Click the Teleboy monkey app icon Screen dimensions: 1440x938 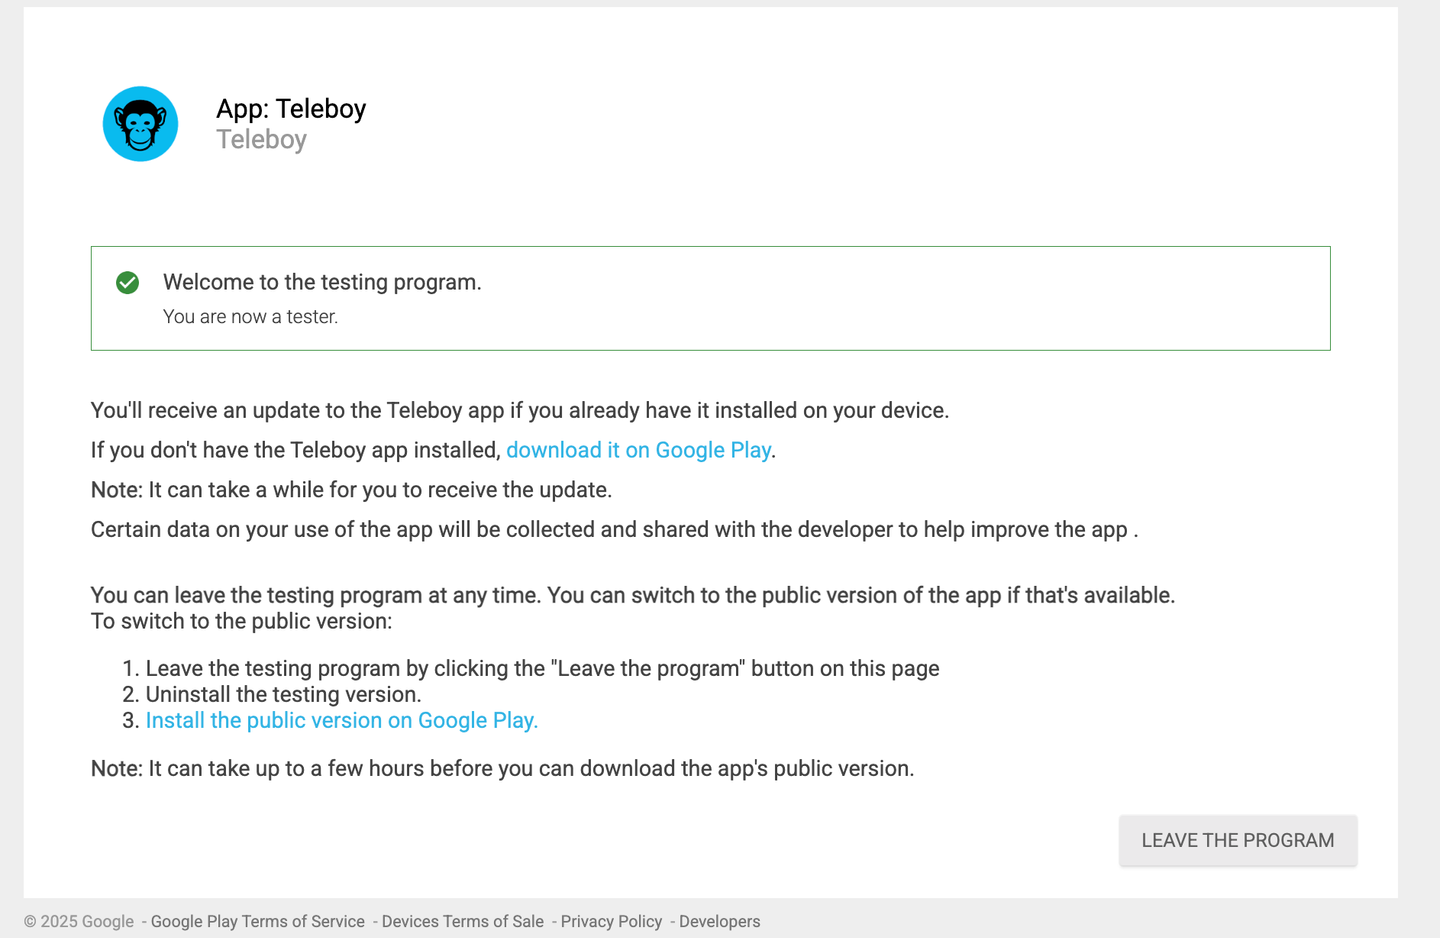[x=140, y=124]
